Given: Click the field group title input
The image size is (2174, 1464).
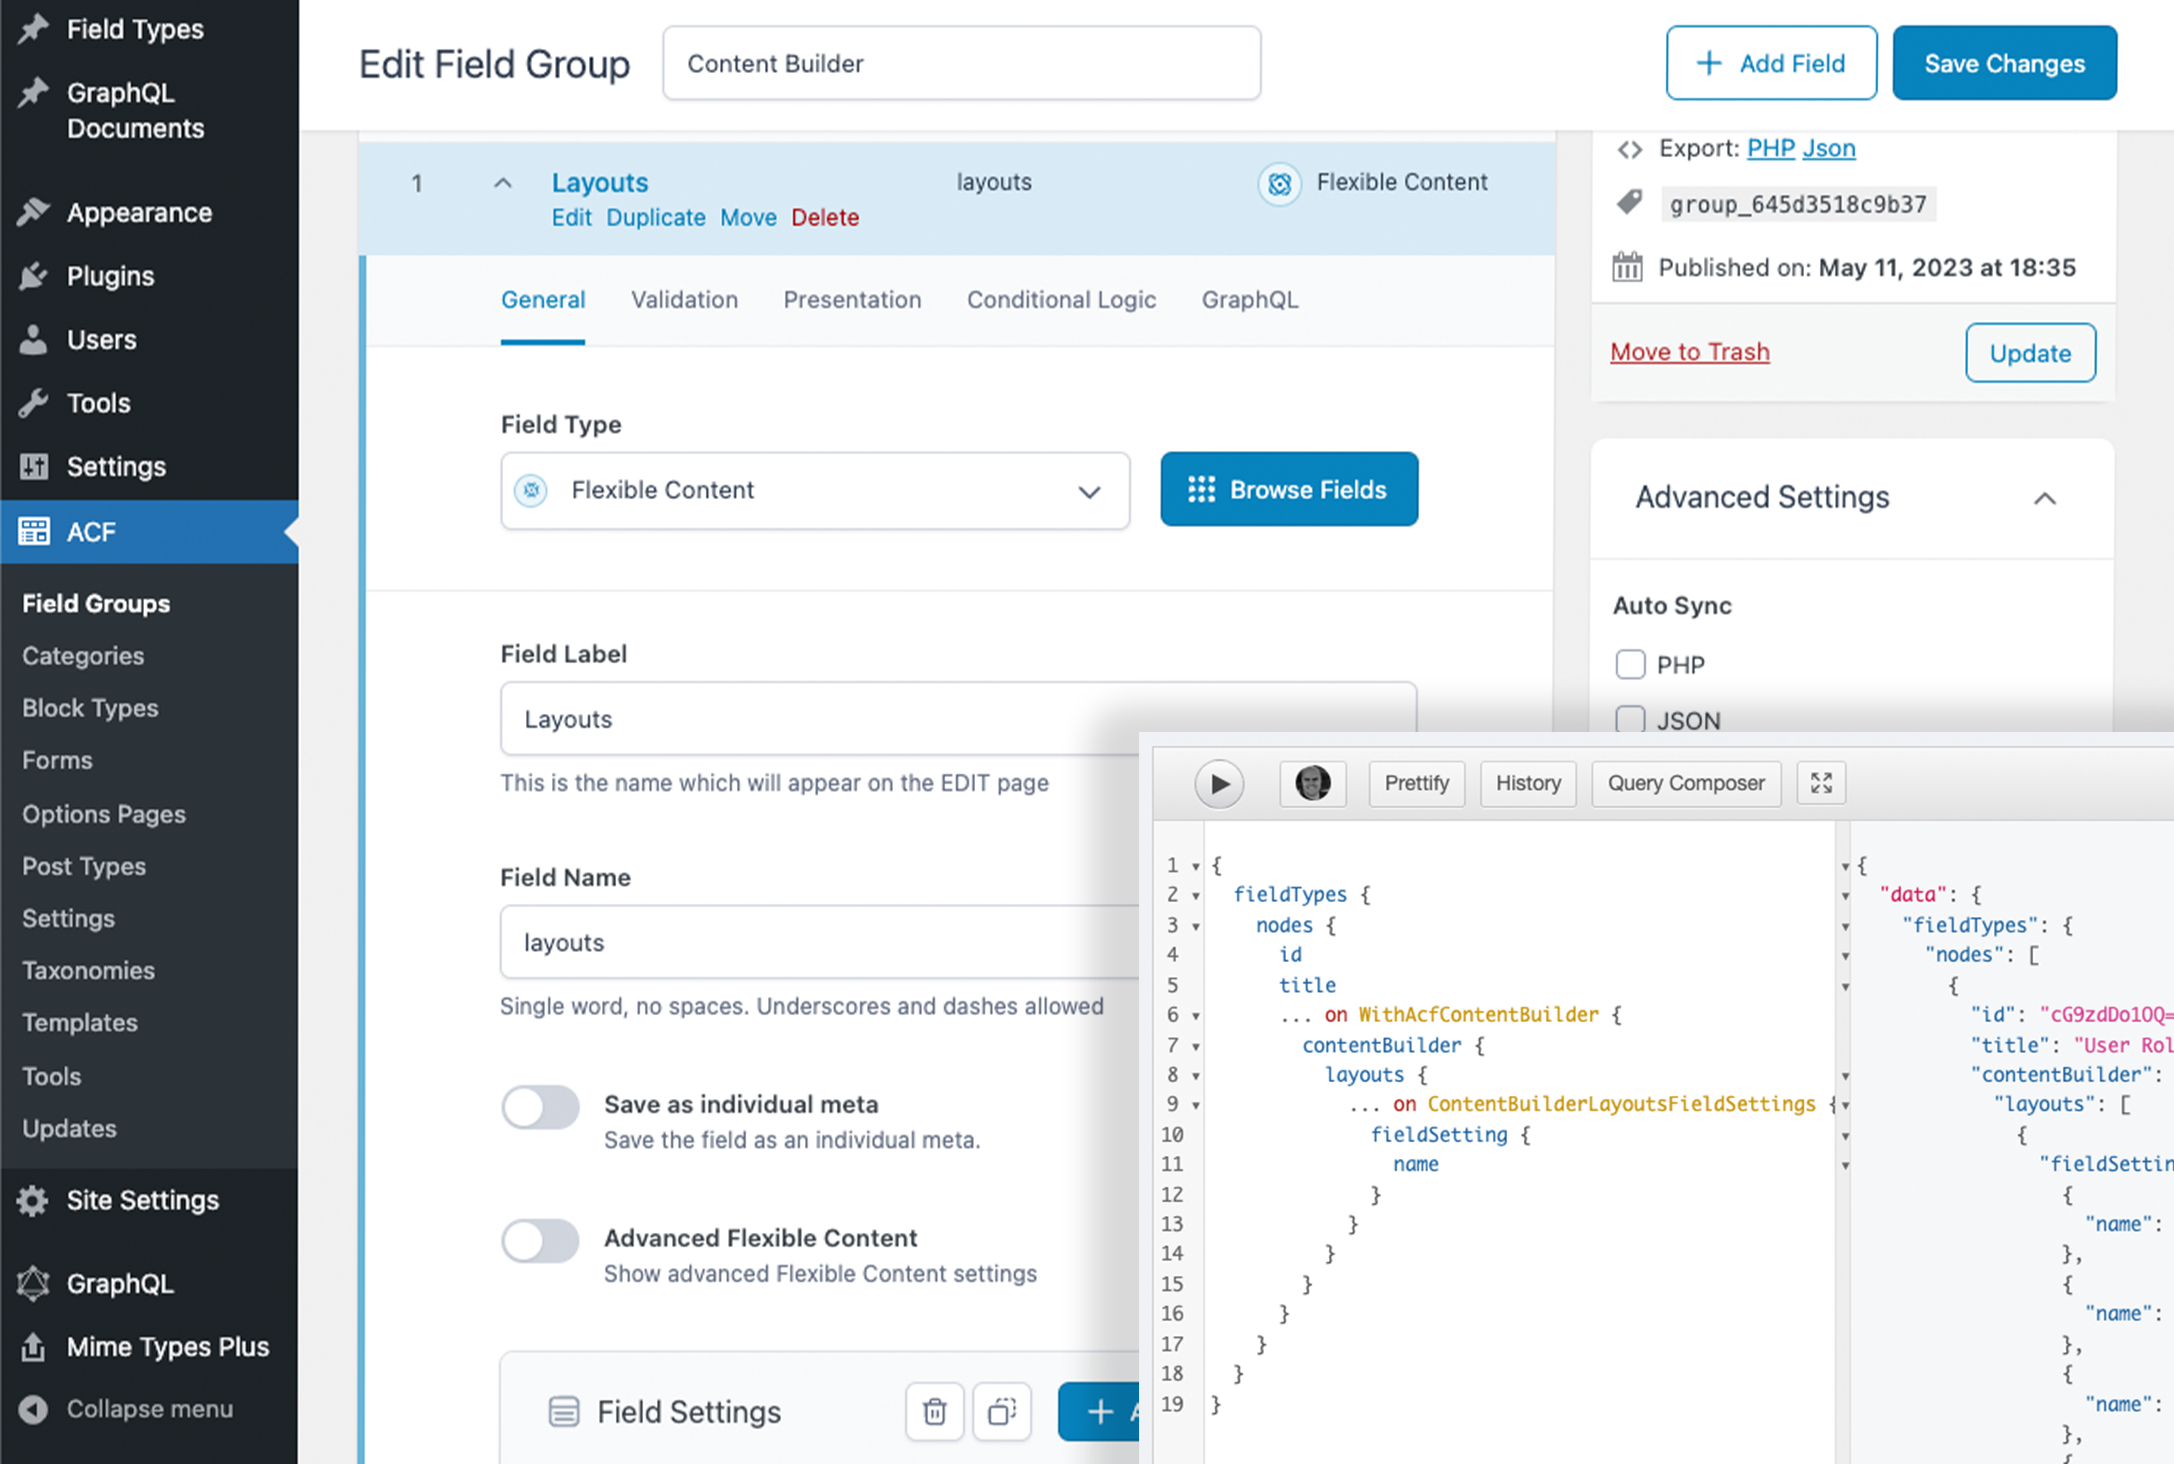Looking at the screenshot, I should (961, 63).
